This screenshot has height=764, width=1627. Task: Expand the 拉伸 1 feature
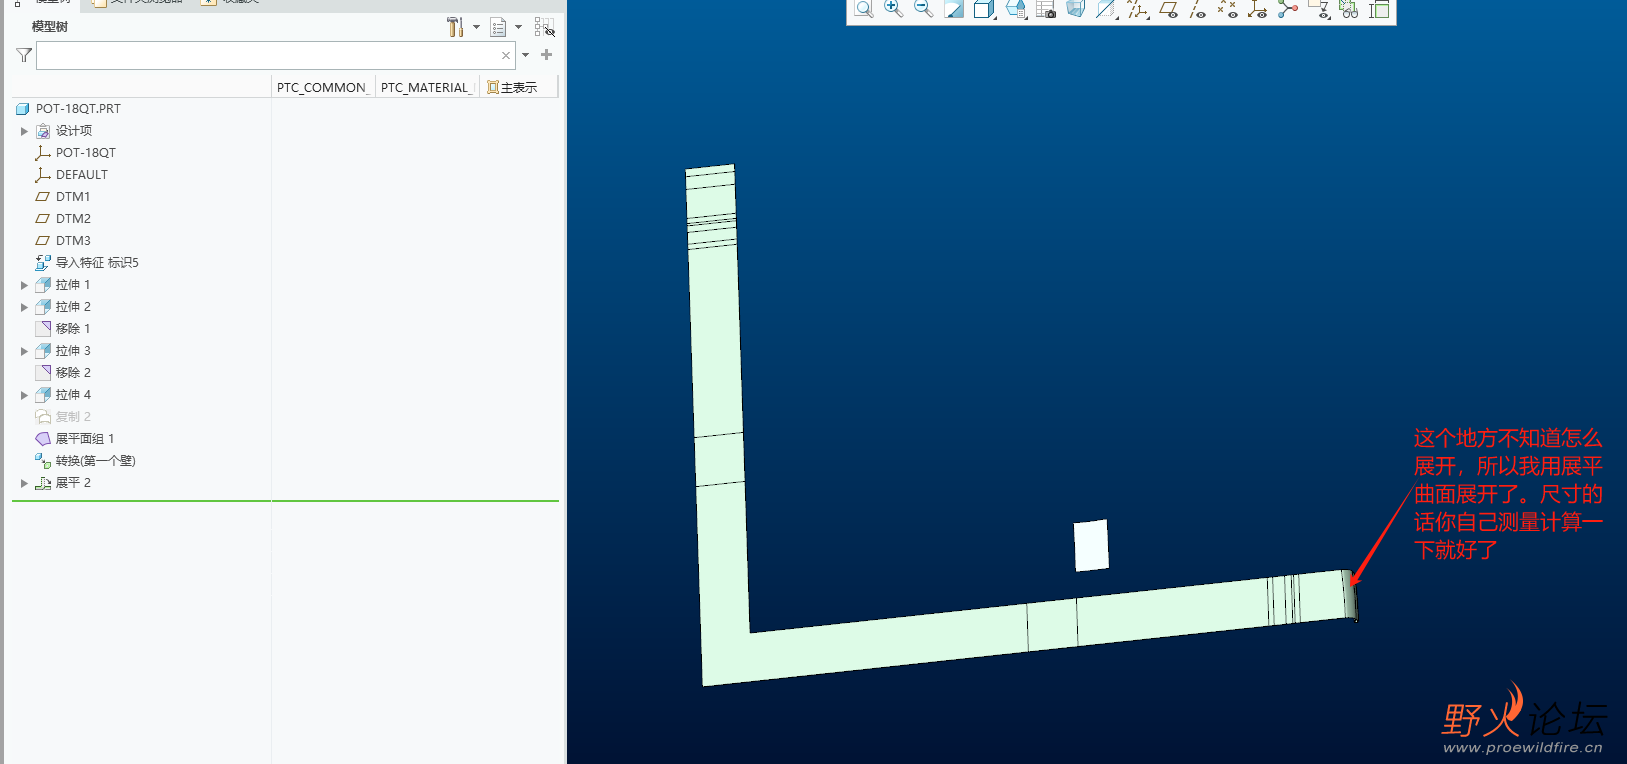(24, 285)
